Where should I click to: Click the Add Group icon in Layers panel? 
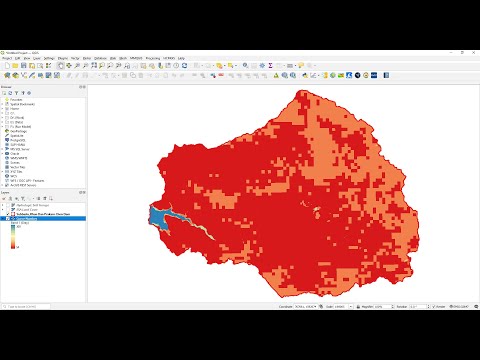[x=10, y=199]
